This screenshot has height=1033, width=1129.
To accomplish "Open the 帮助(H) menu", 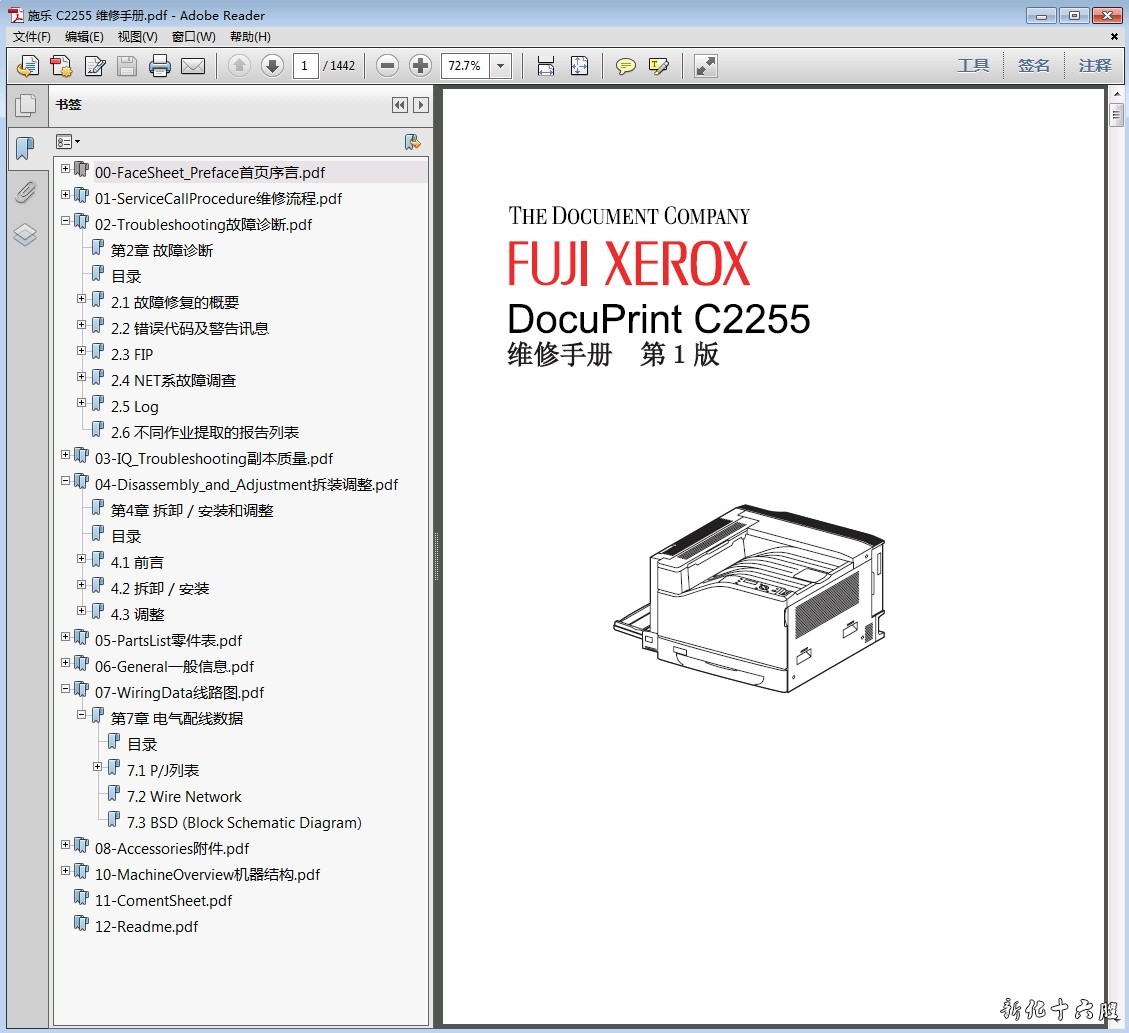I will click(250, 37).
